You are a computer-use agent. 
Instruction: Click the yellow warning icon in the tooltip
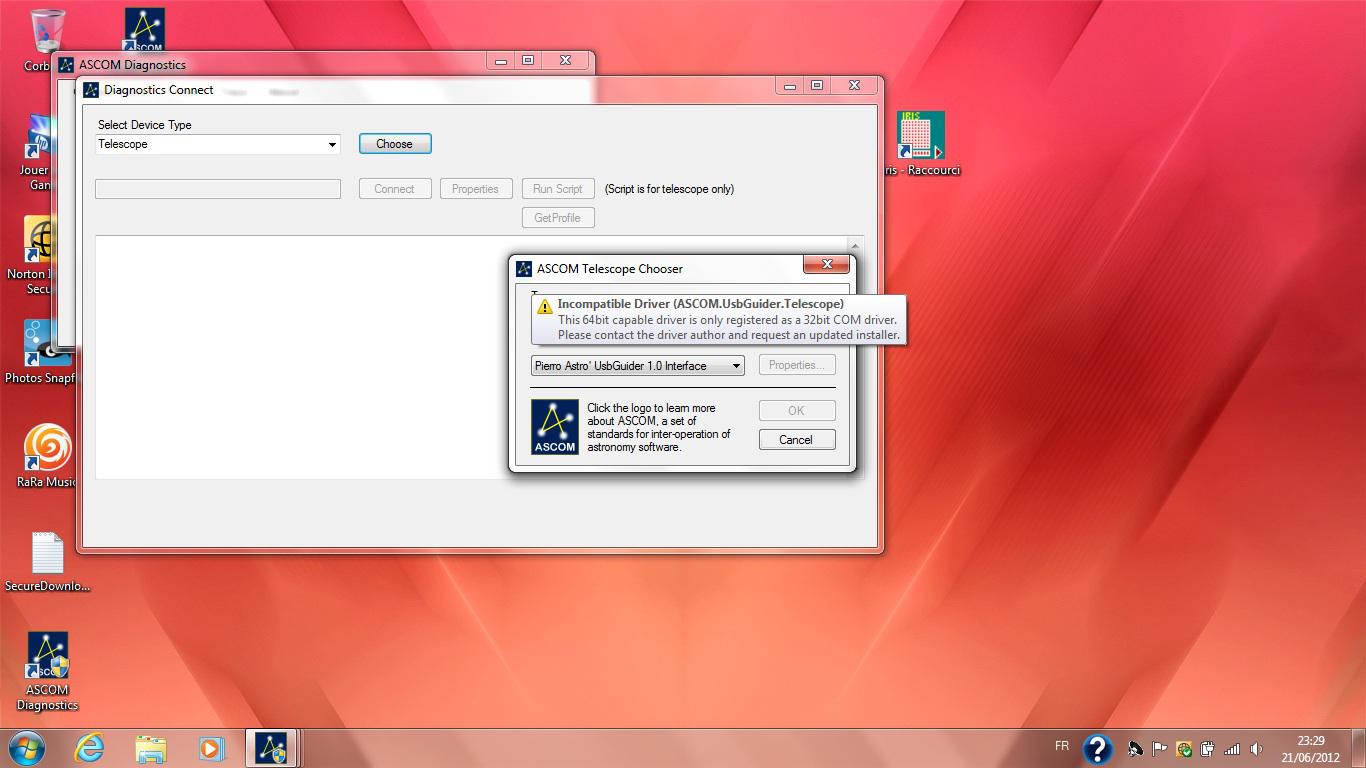click(x=544, y=307)
